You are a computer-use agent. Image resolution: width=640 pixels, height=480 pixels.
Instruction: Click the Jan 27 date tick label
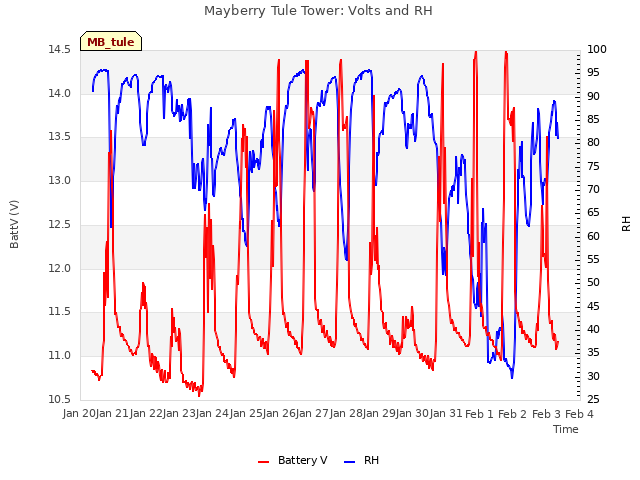314,414
